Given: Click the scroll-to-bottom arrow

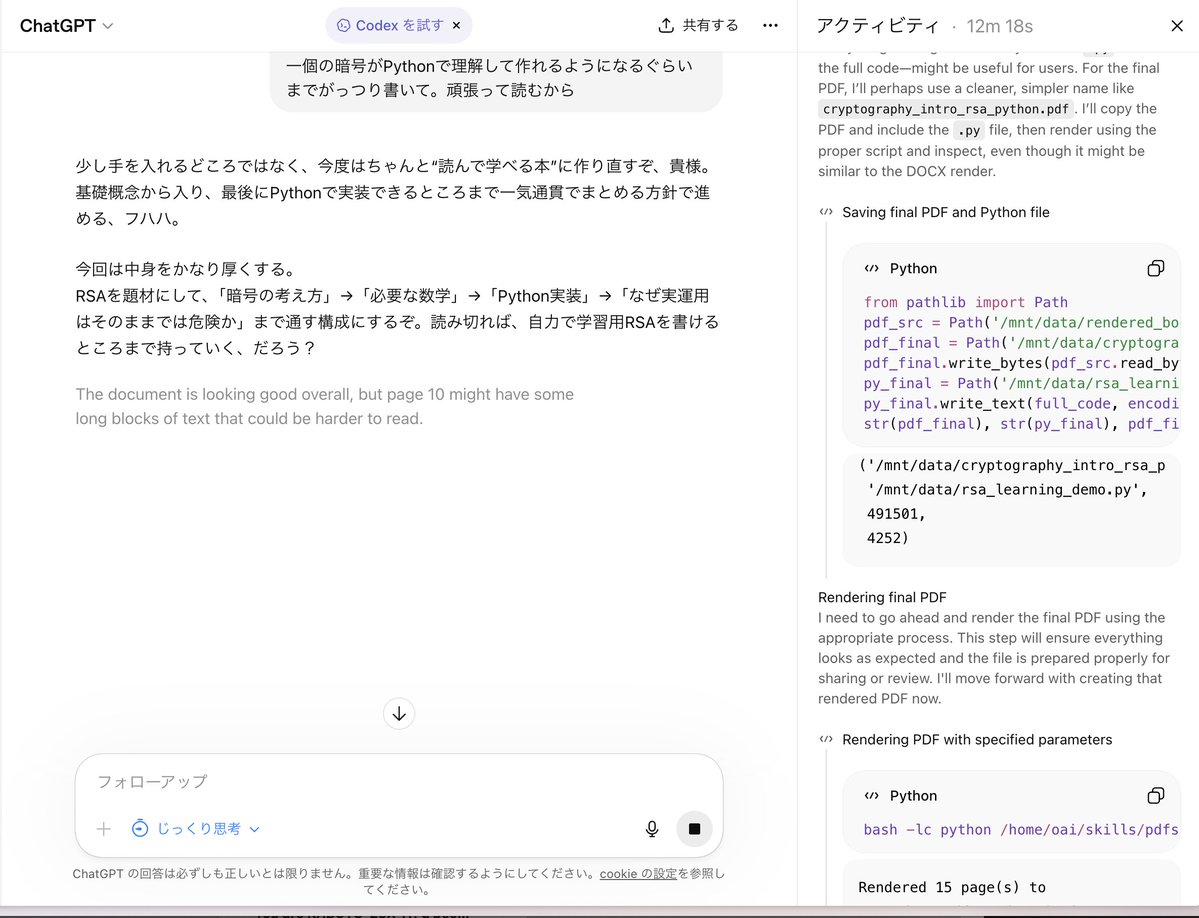Looking at the screenshot, I should pyautogui.click(x=398, y=713).
